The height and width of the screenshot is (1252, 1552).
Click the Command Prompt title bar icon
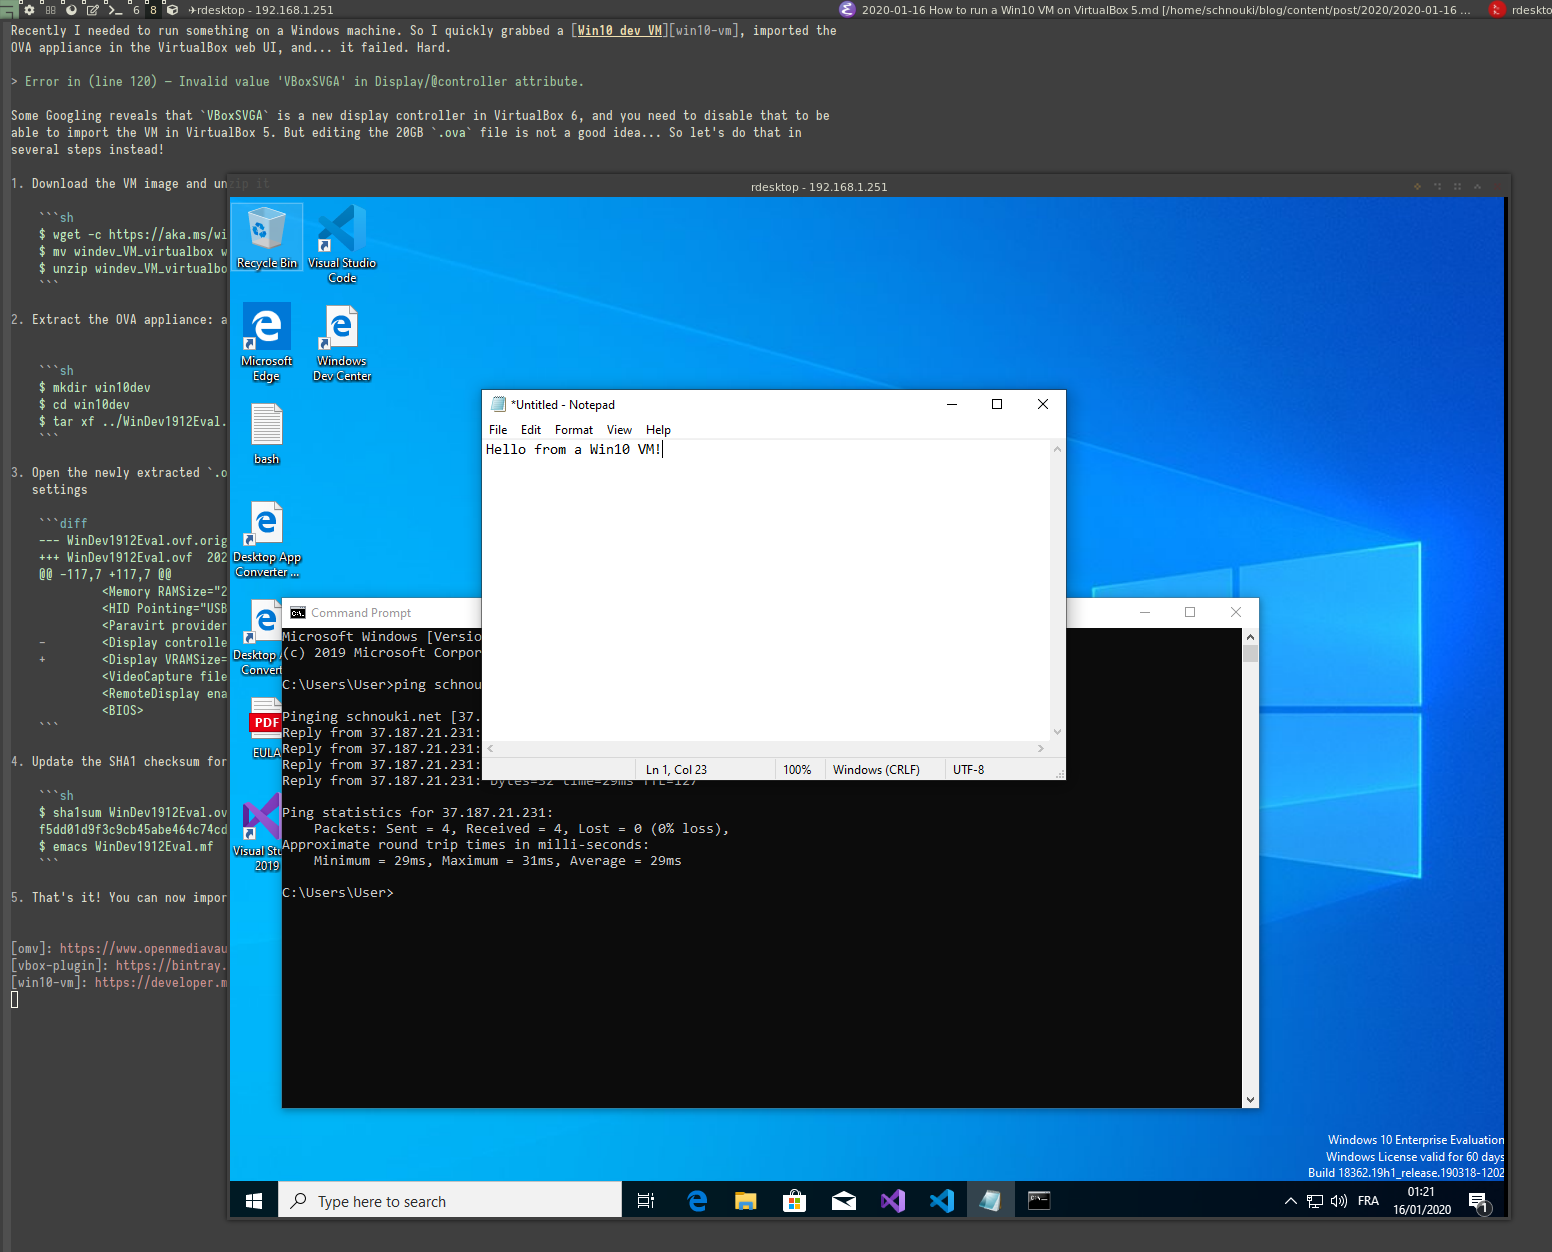click(298, 613)
